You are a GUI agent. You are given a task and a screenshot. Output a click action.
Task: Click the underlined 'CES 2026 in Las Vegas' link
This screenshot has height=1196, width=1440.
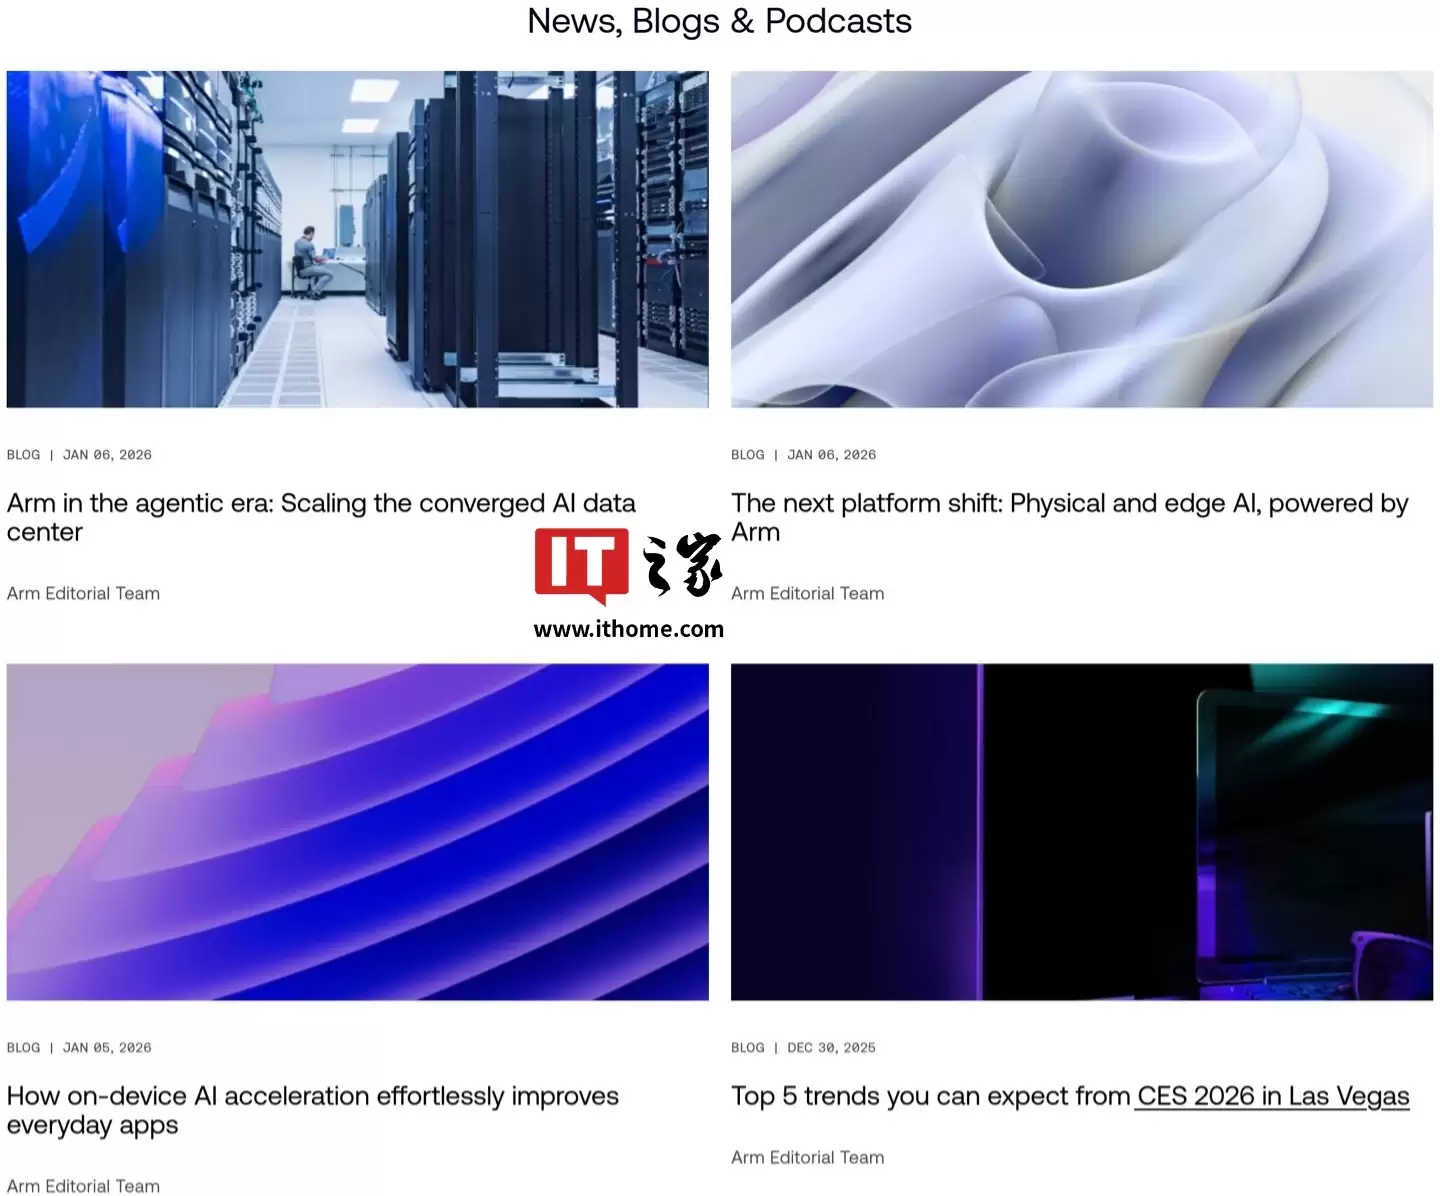[x=1272, y=1096]
